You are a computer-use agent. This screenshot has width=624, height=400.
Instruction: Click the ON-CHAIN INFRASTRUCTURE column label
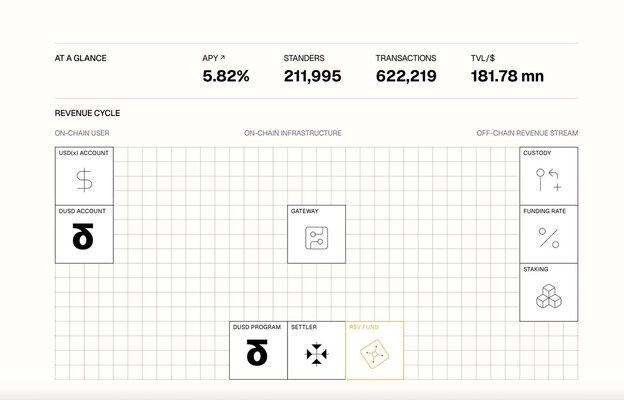click(x=293, y=133)
